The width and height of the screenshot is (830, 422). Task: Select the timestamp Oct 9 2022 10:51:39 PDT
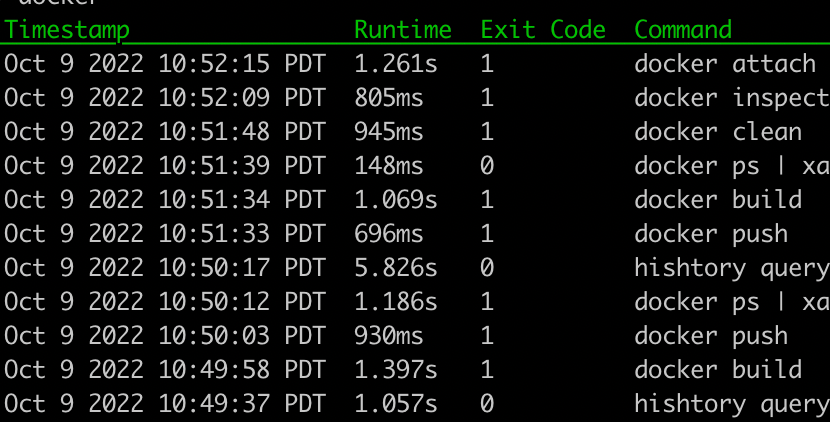[164, 166]
